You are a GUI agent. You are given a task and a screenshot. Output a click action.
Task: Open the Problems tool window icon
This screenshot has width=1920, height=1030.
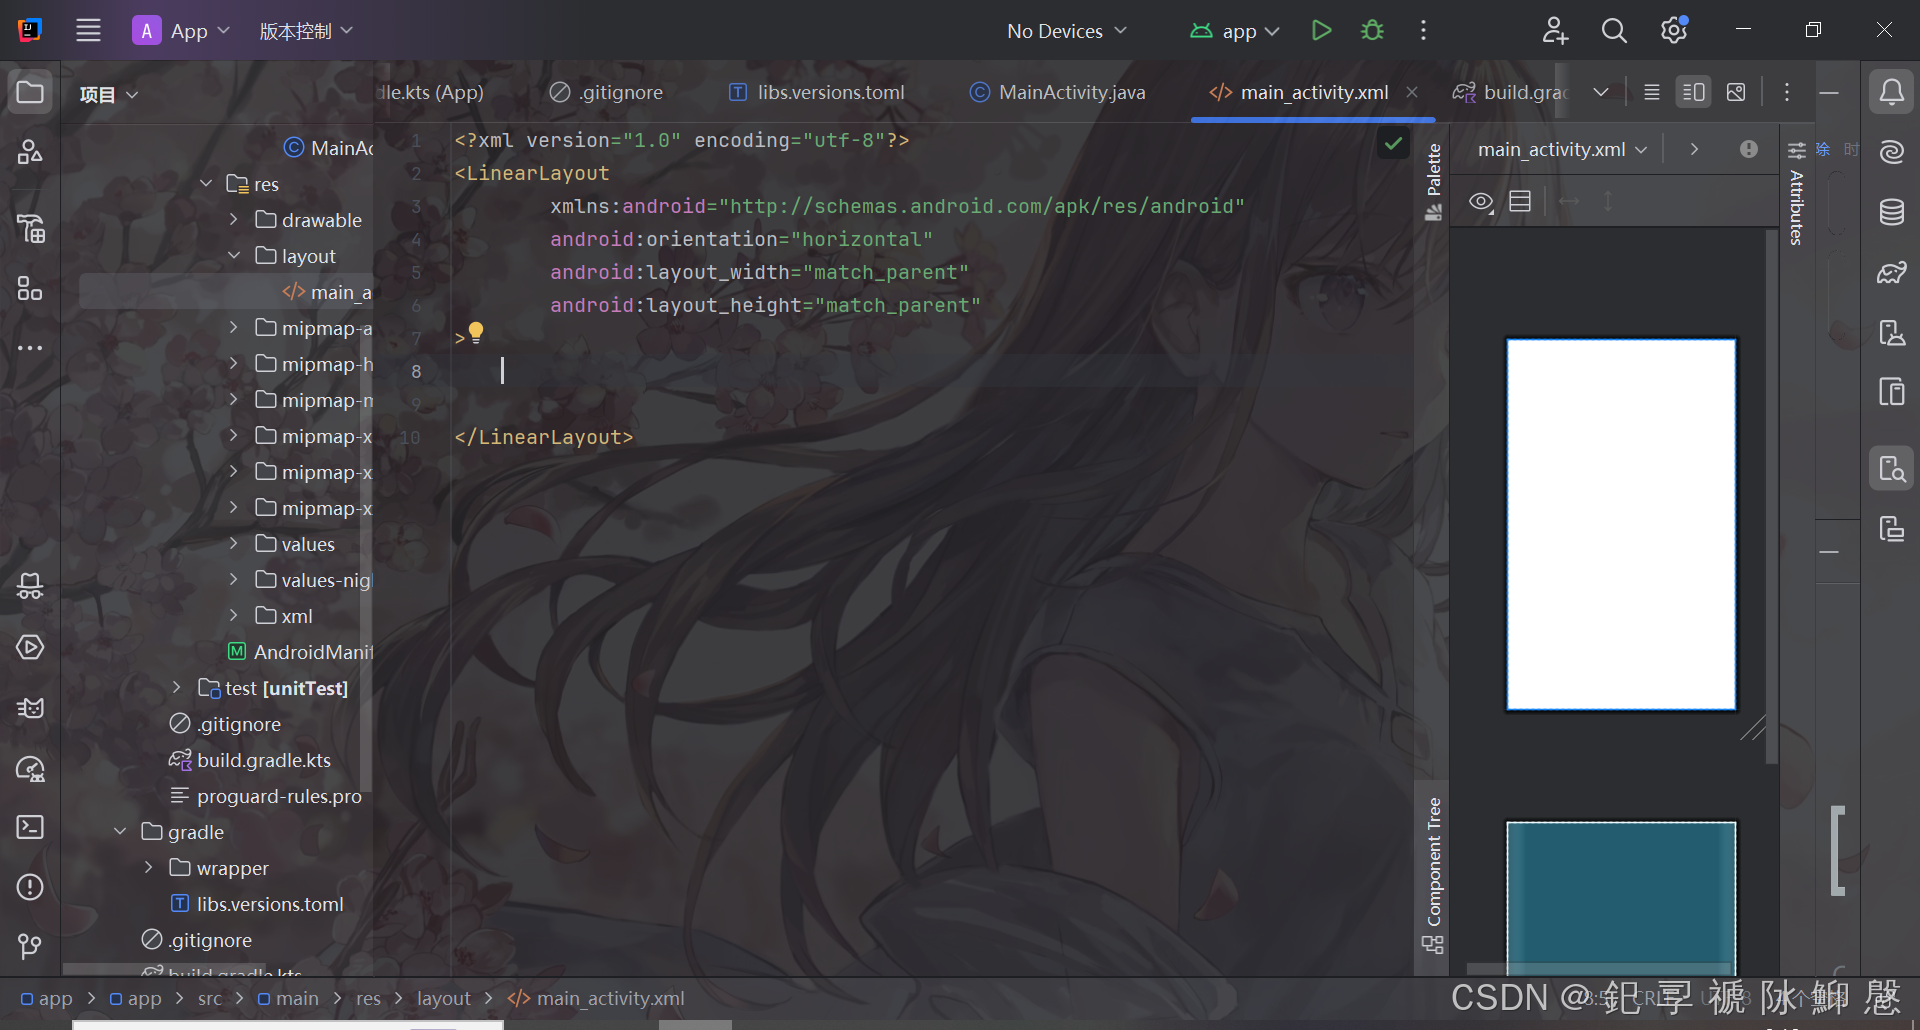30,887
